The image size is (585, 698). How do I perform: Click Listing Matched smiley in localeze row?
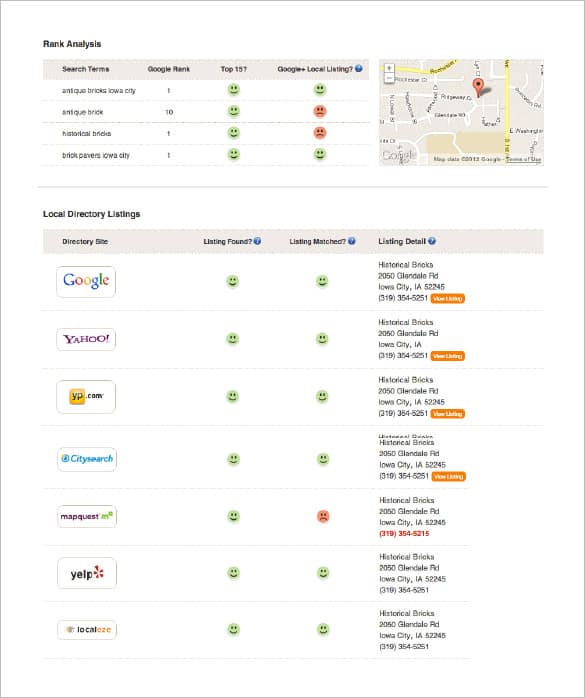(323, 629)
